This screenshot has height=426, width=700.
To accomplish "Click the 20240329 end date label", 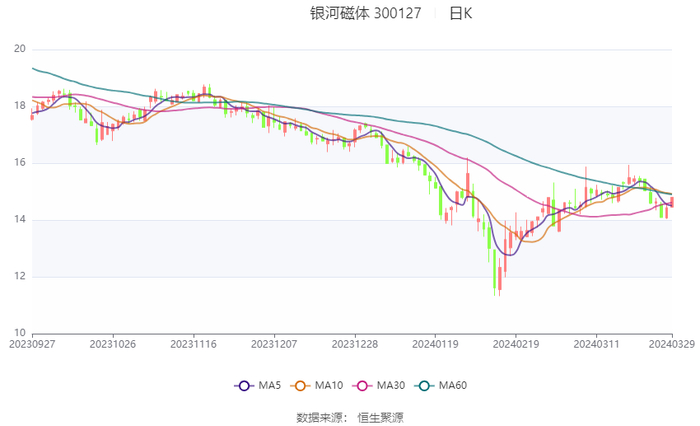I will 671,343.
